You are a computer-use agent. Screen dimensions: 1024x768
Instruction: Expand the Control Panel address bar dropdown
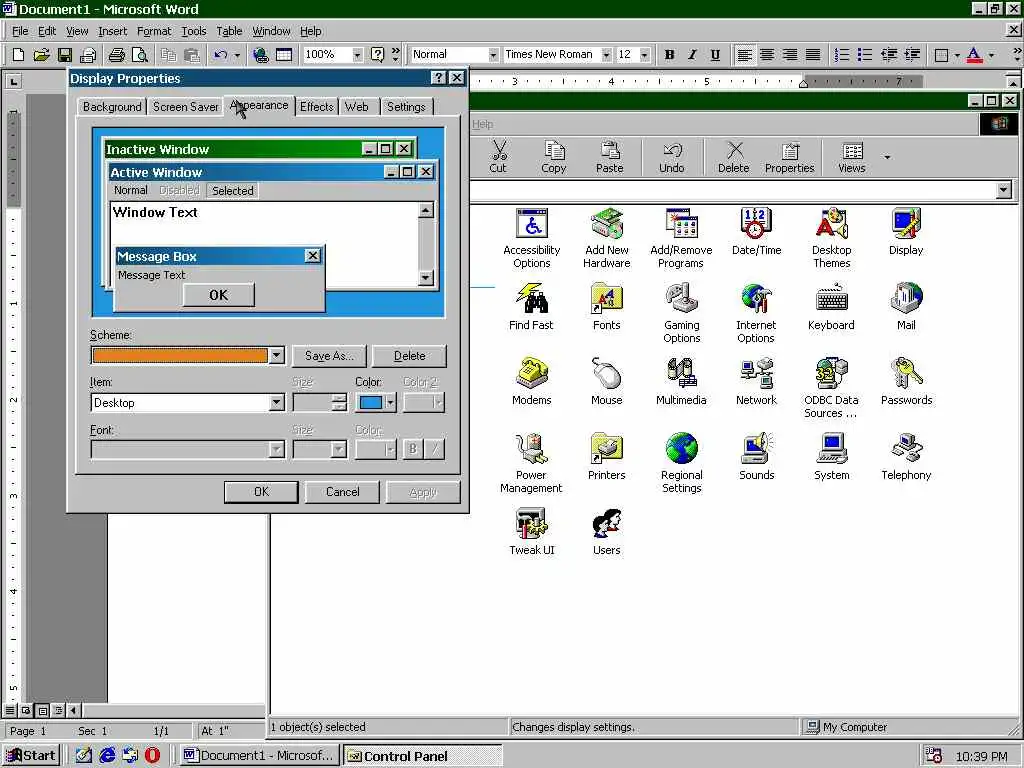1004,190
